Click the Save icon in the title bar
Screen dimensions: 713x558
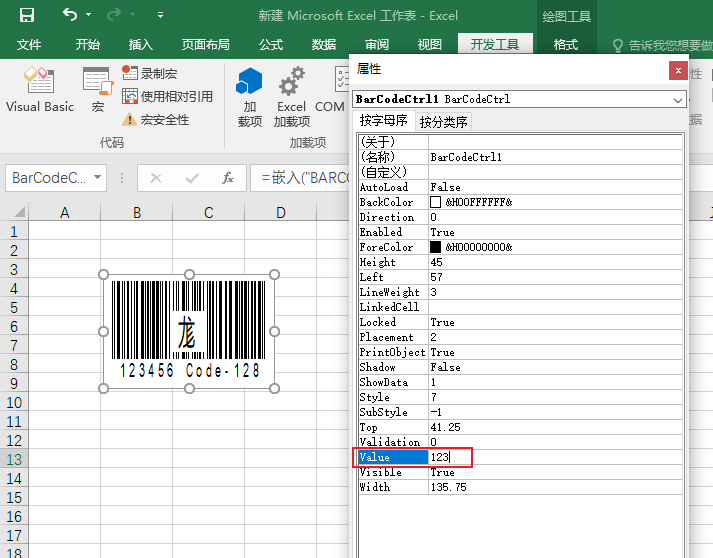pyautogui.click(x=27, y=15)
